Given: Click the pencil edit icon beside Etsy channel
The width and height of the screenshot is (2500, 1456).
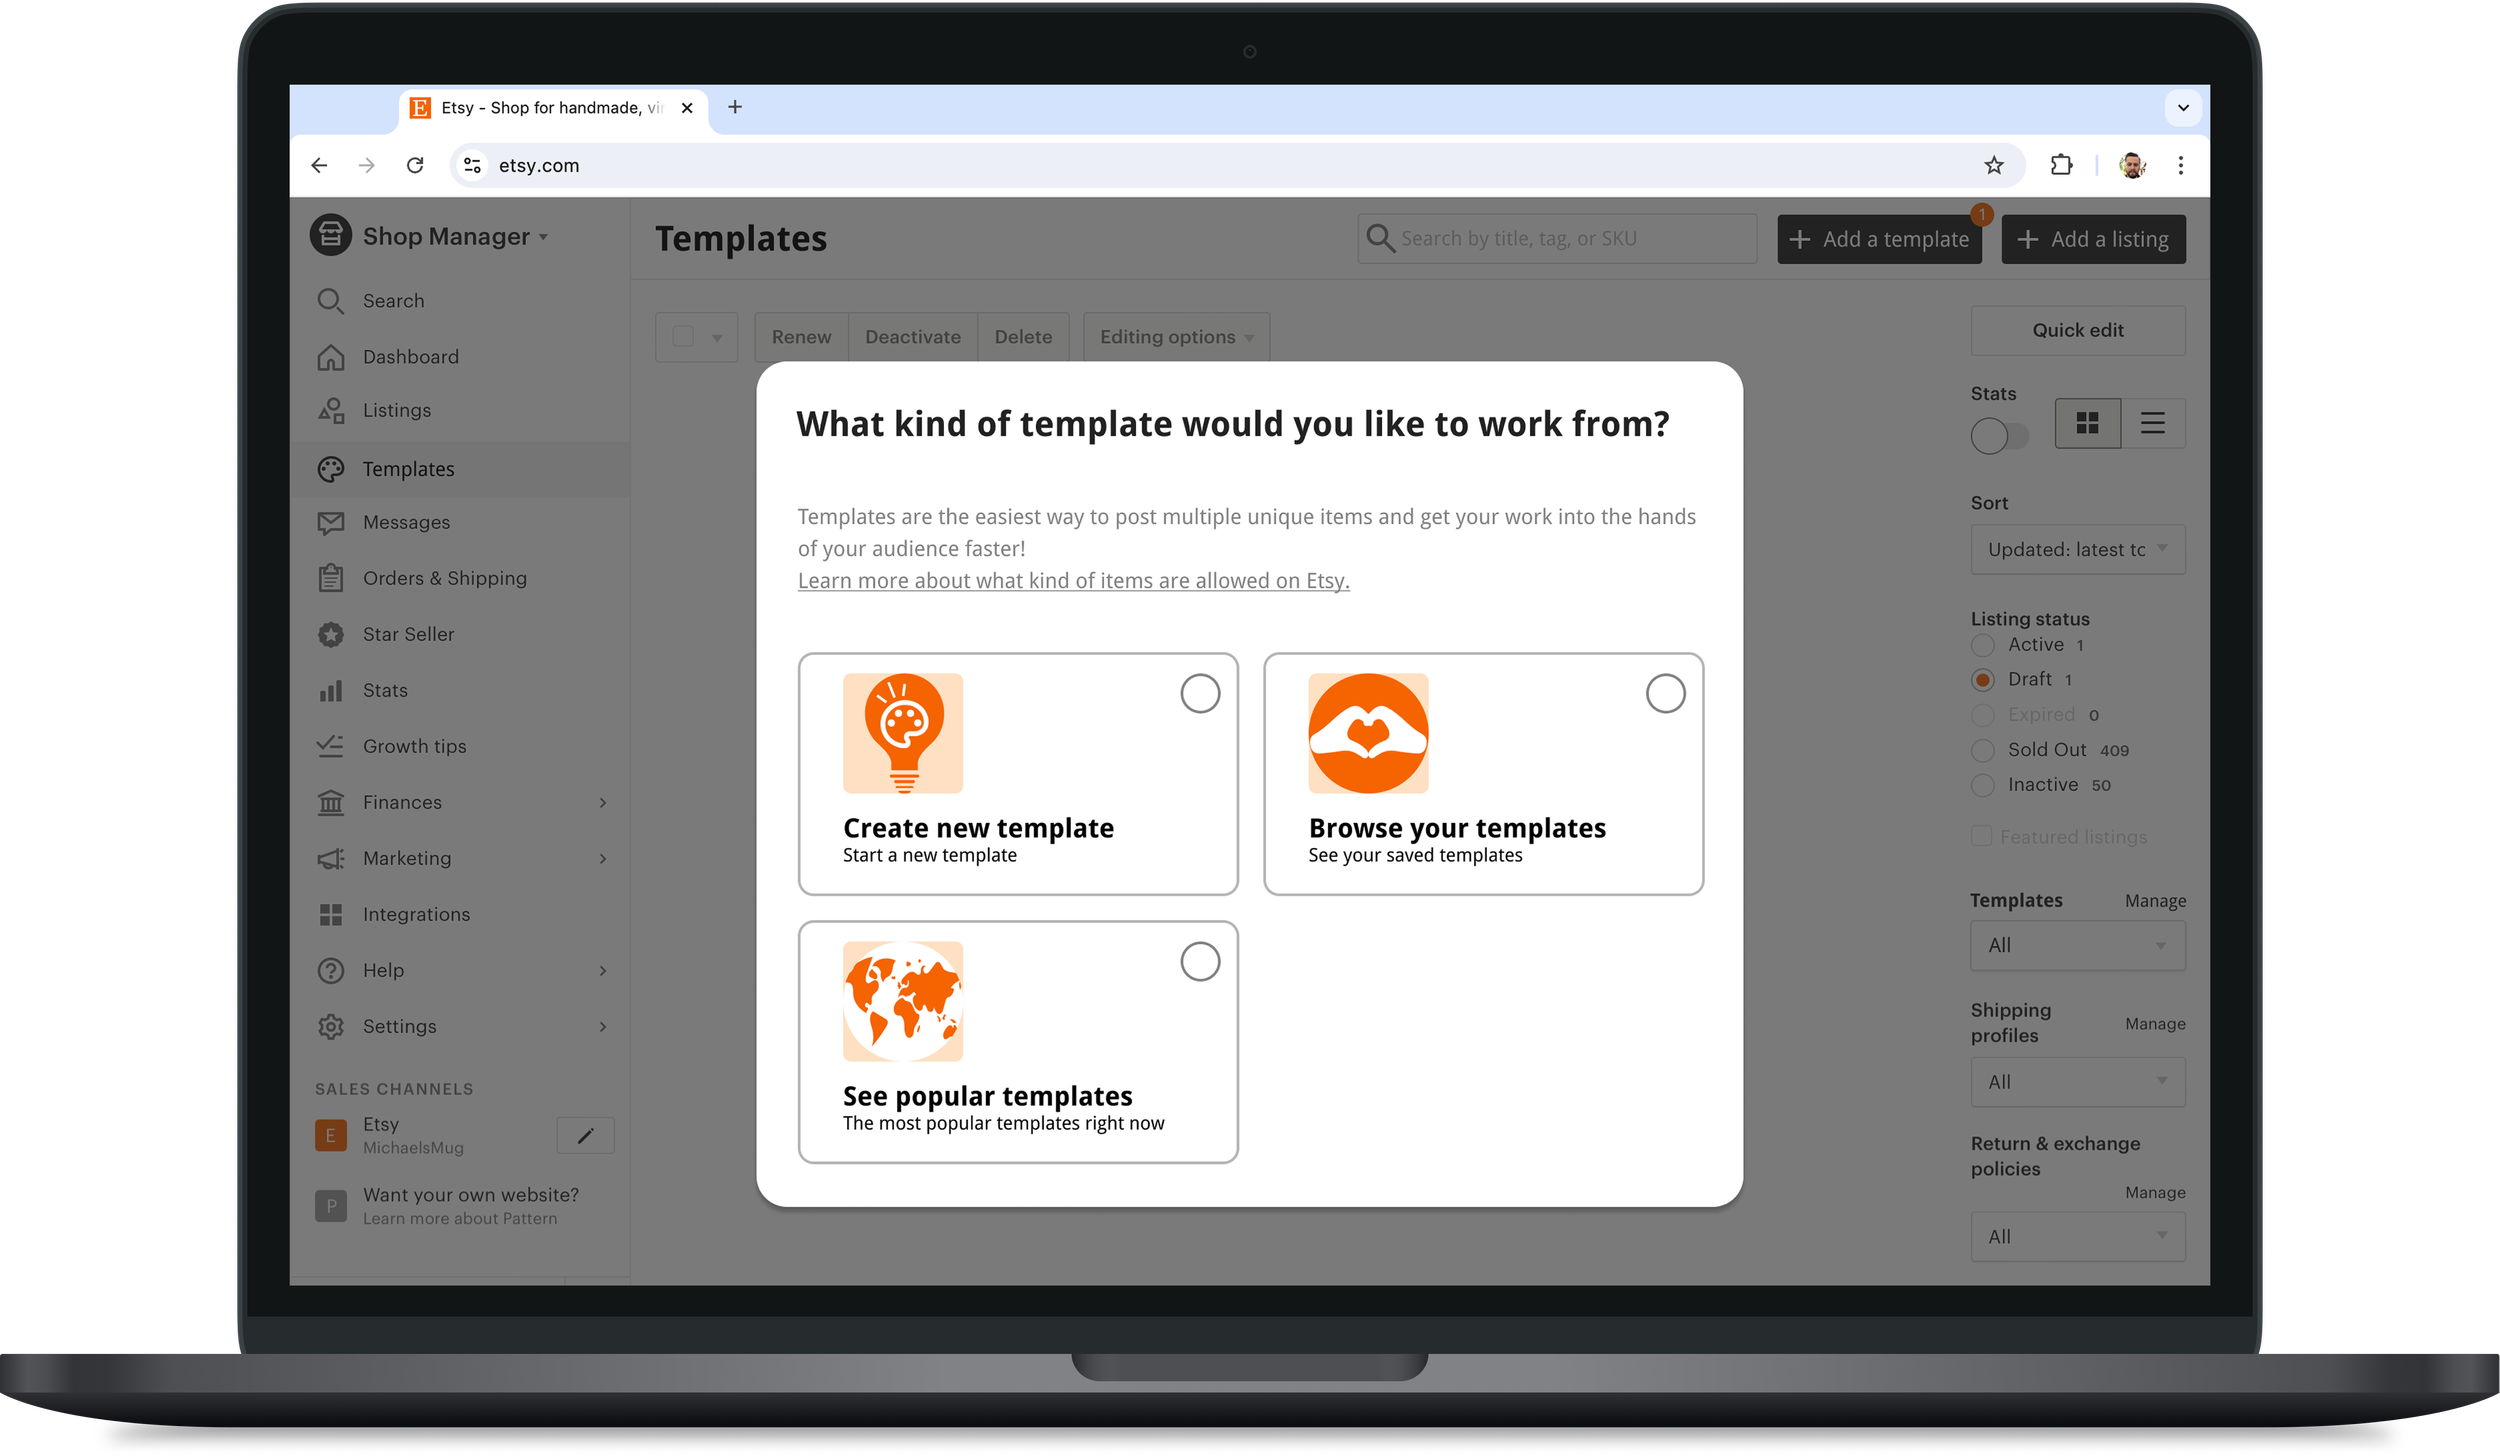Looking at the screenshot, I should tap(585, 1135).
